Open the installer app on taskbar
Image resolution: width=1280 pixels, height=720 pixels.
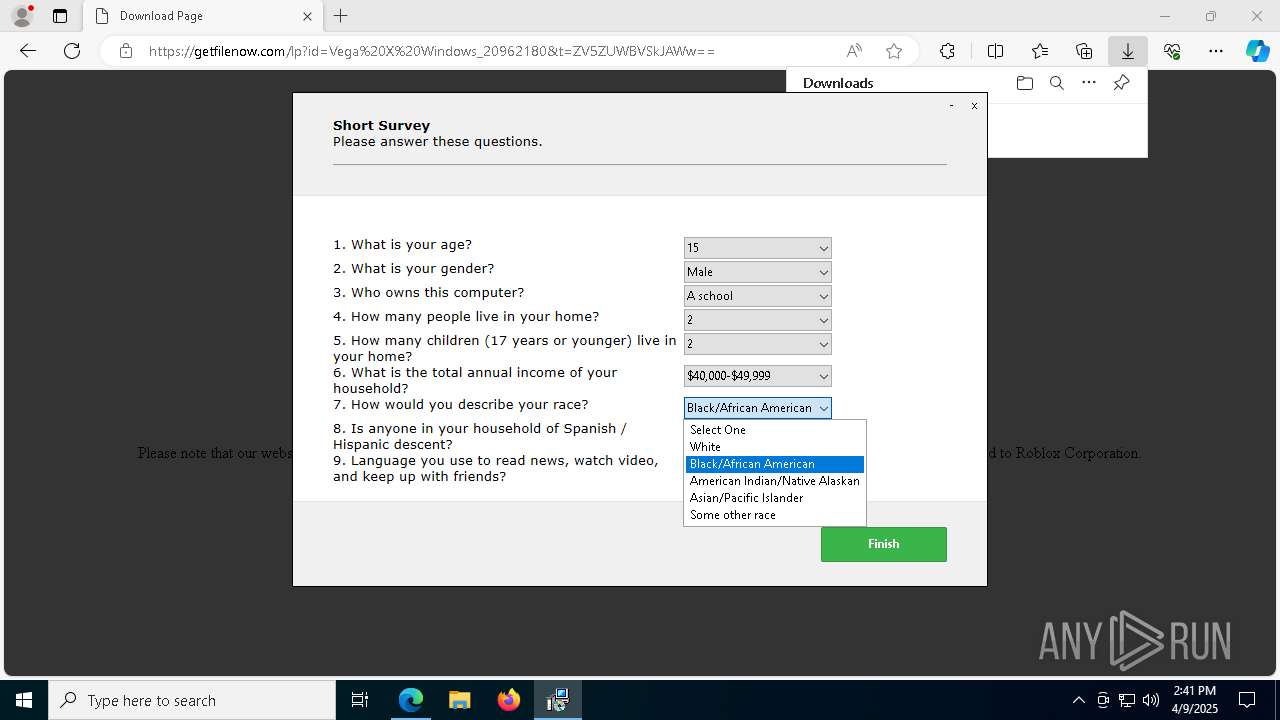[x=558, y=700]
